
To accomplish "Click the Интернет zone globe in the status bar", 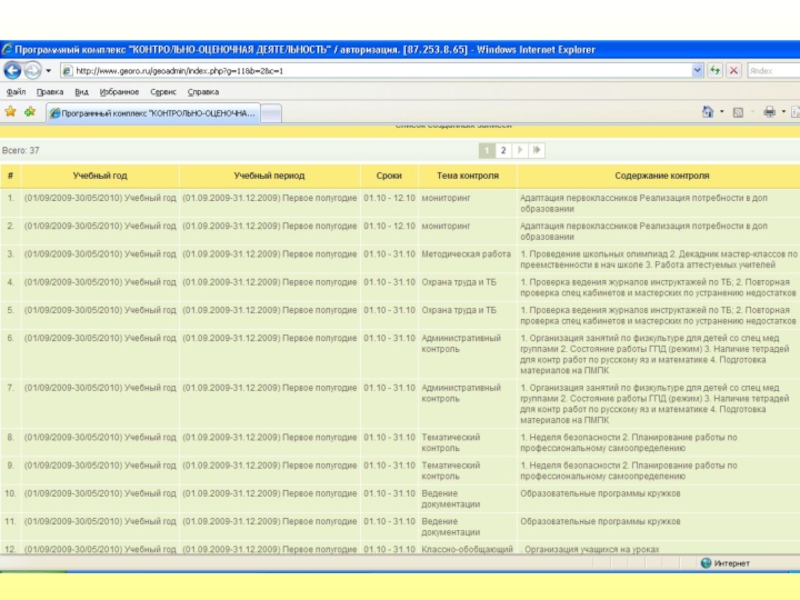I will (x=706, y=563).
